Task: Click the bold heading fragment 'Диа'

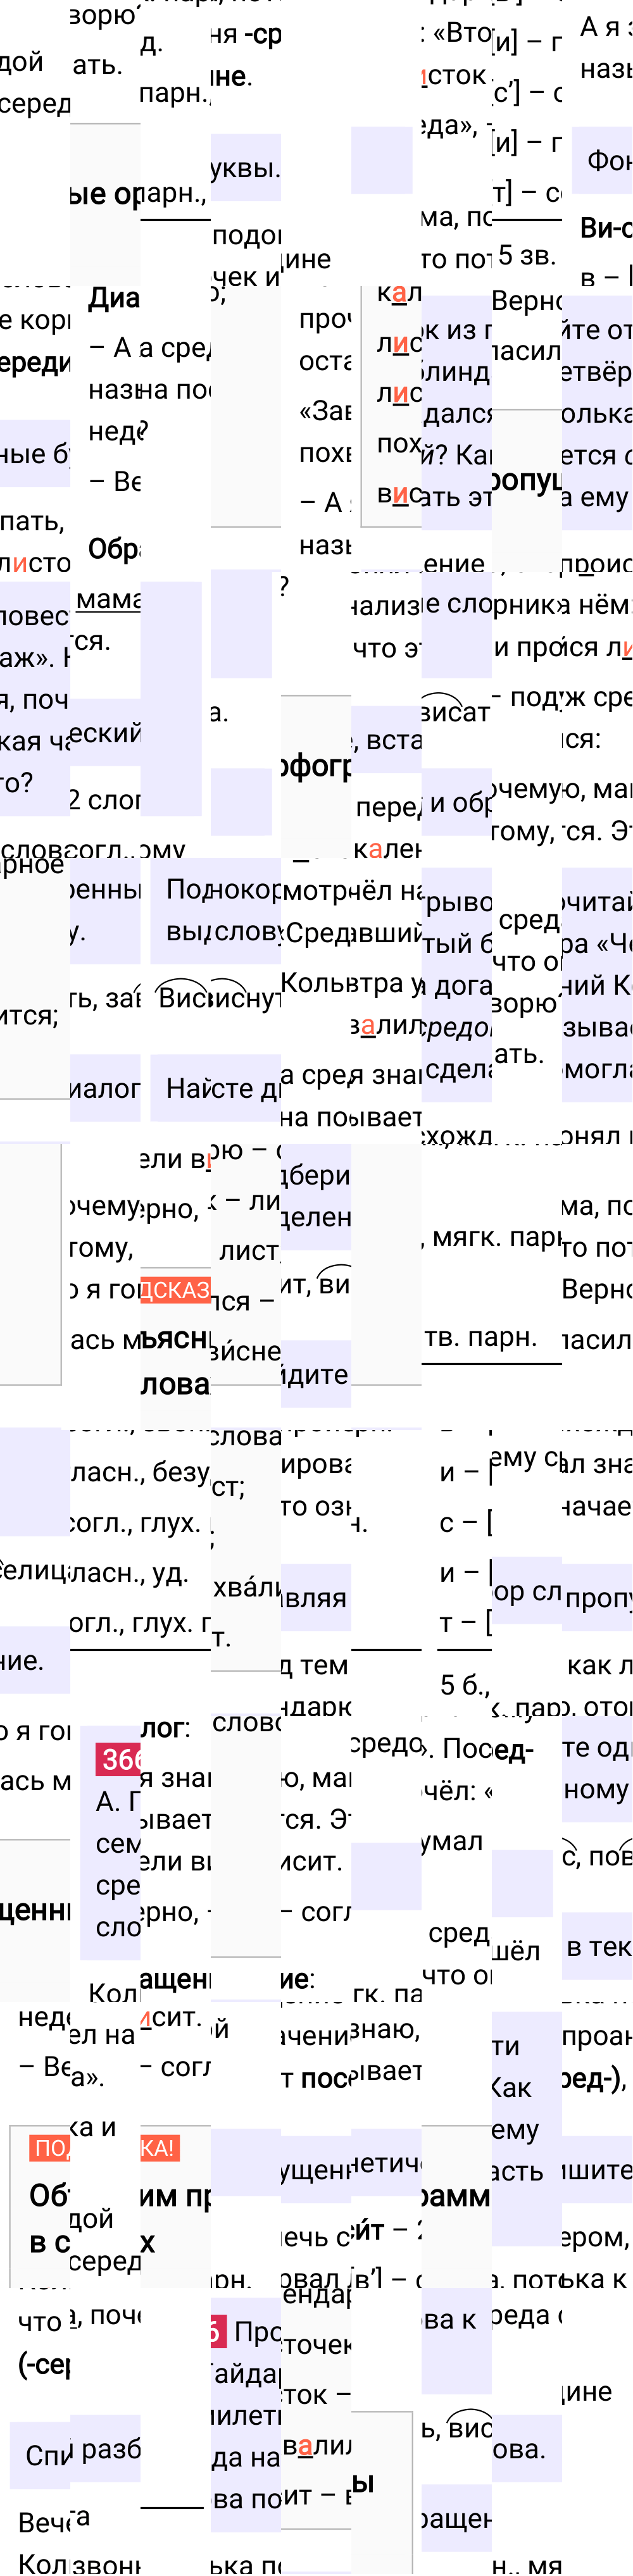Action: coord(114,298)
